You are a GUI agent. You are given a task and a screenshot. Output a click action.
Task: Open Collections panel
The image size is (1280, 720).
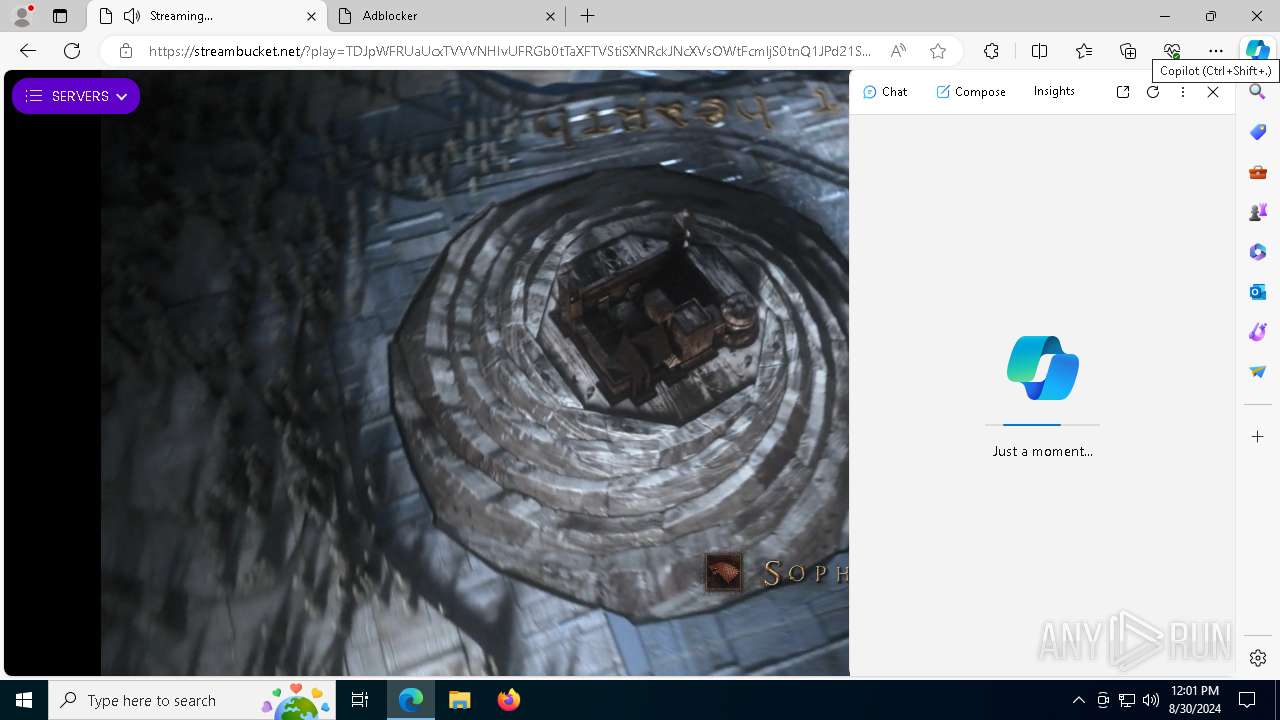coord(1128,51)
